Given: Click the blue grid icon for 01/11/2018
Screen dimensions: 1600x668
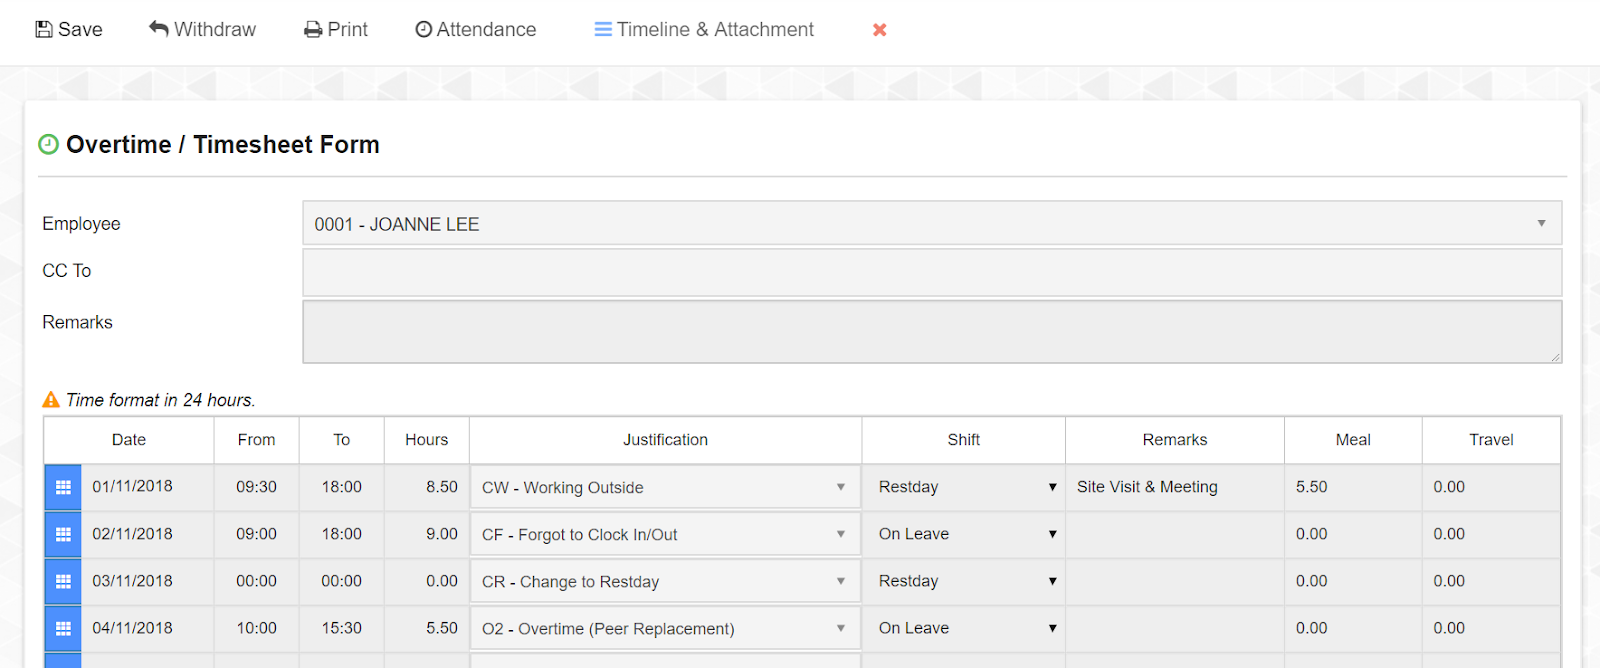Looking at the screenshot, I should 63,487.
